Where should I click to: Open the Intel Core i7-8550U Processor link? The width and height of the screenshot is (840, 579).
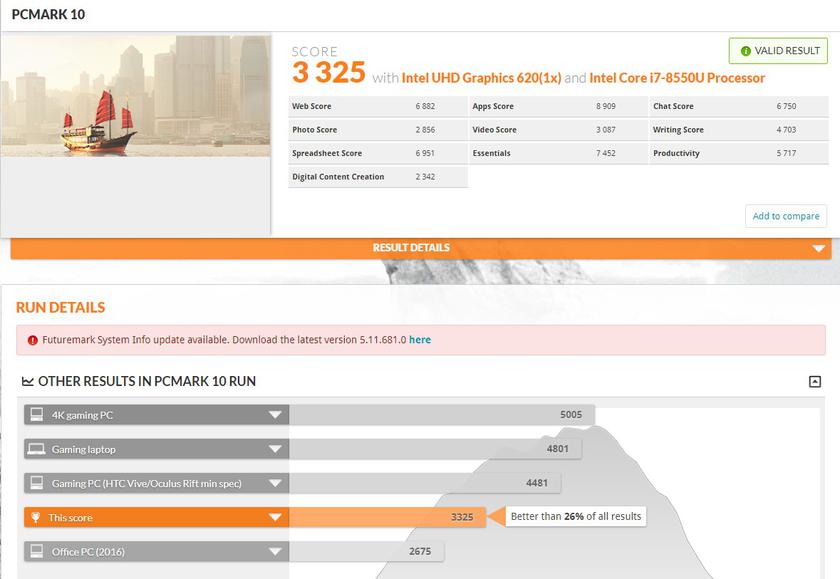click(677, 78)
